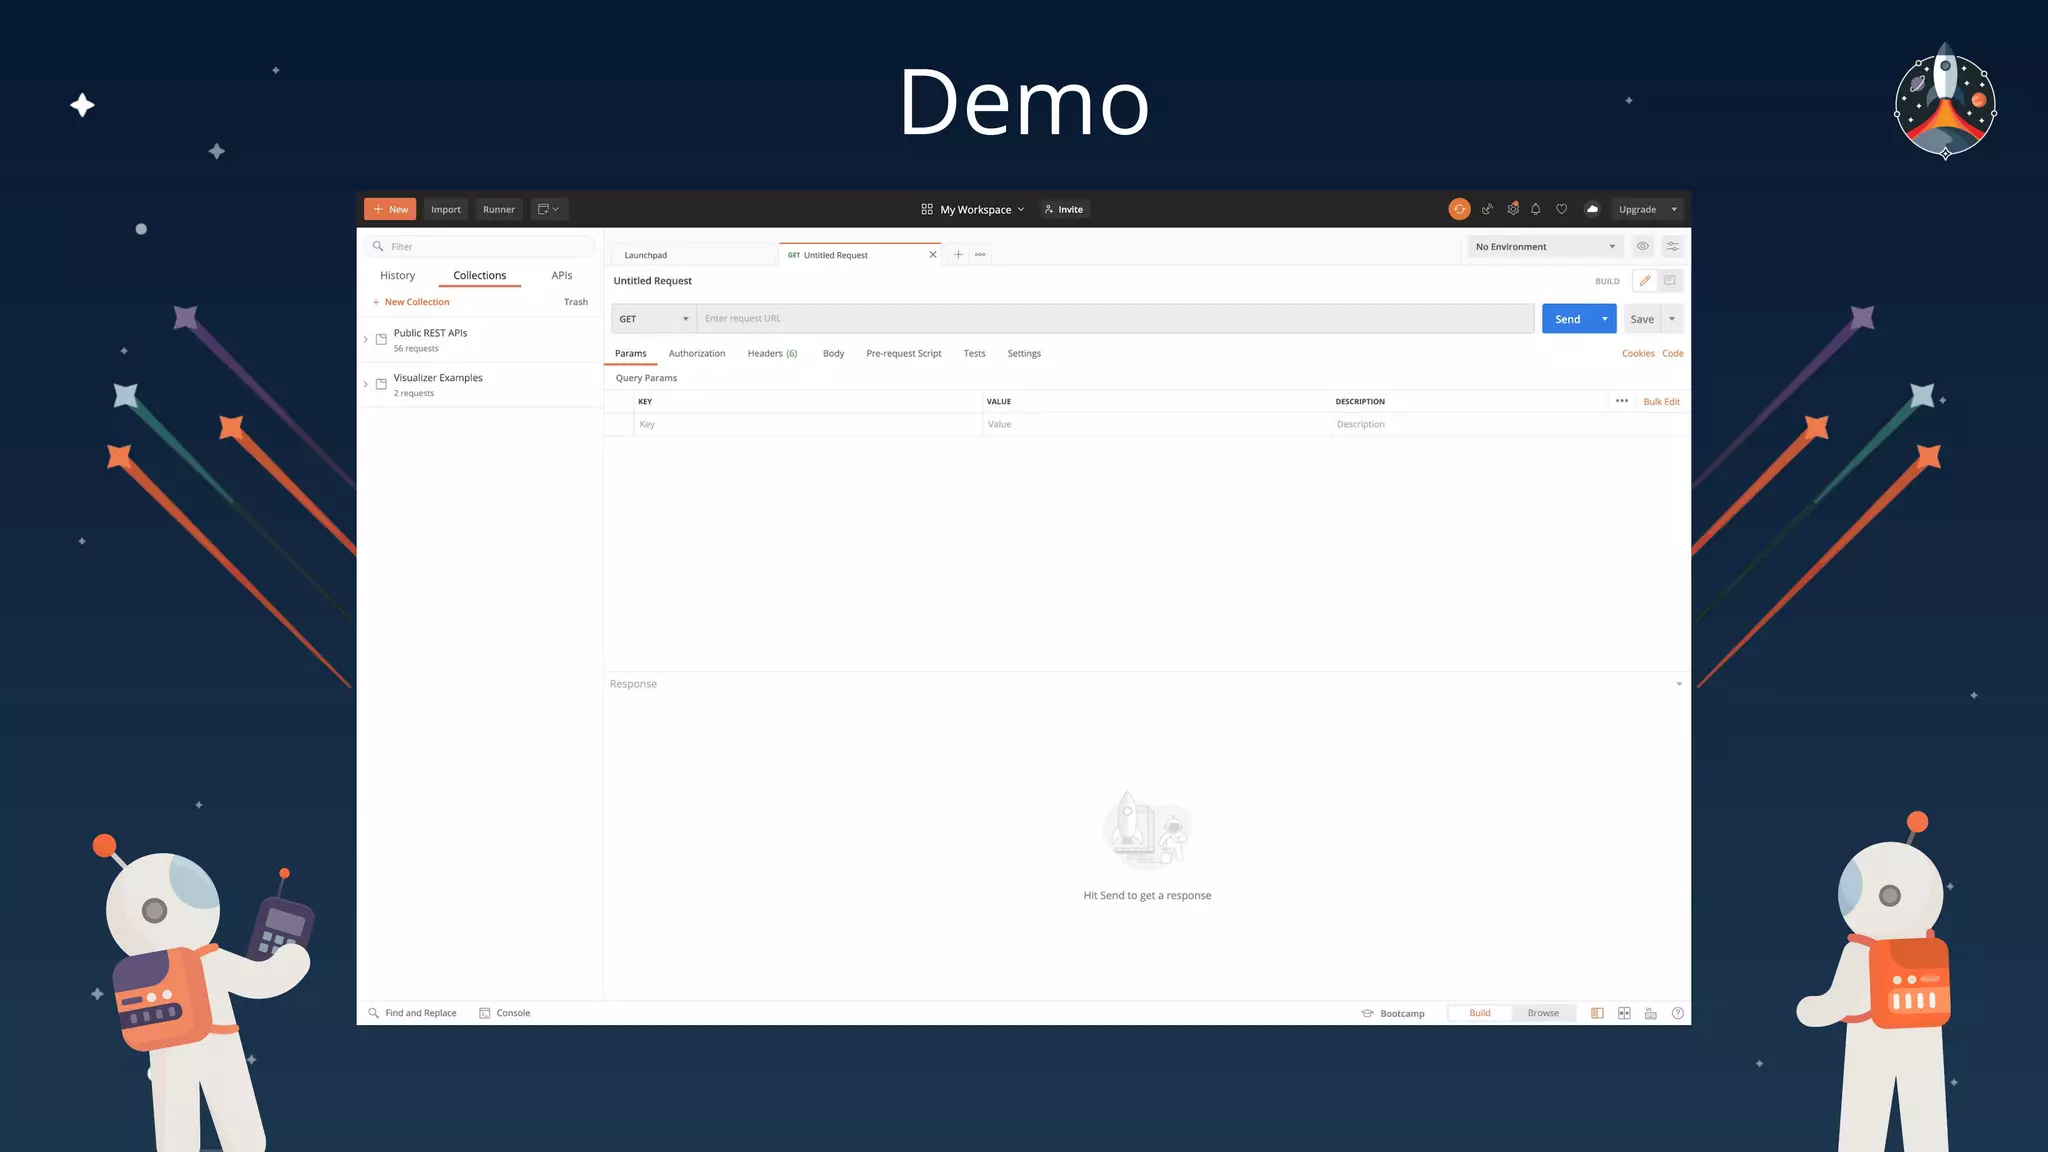Select the Params tab

pyautogui.click(x=630, y=353)
